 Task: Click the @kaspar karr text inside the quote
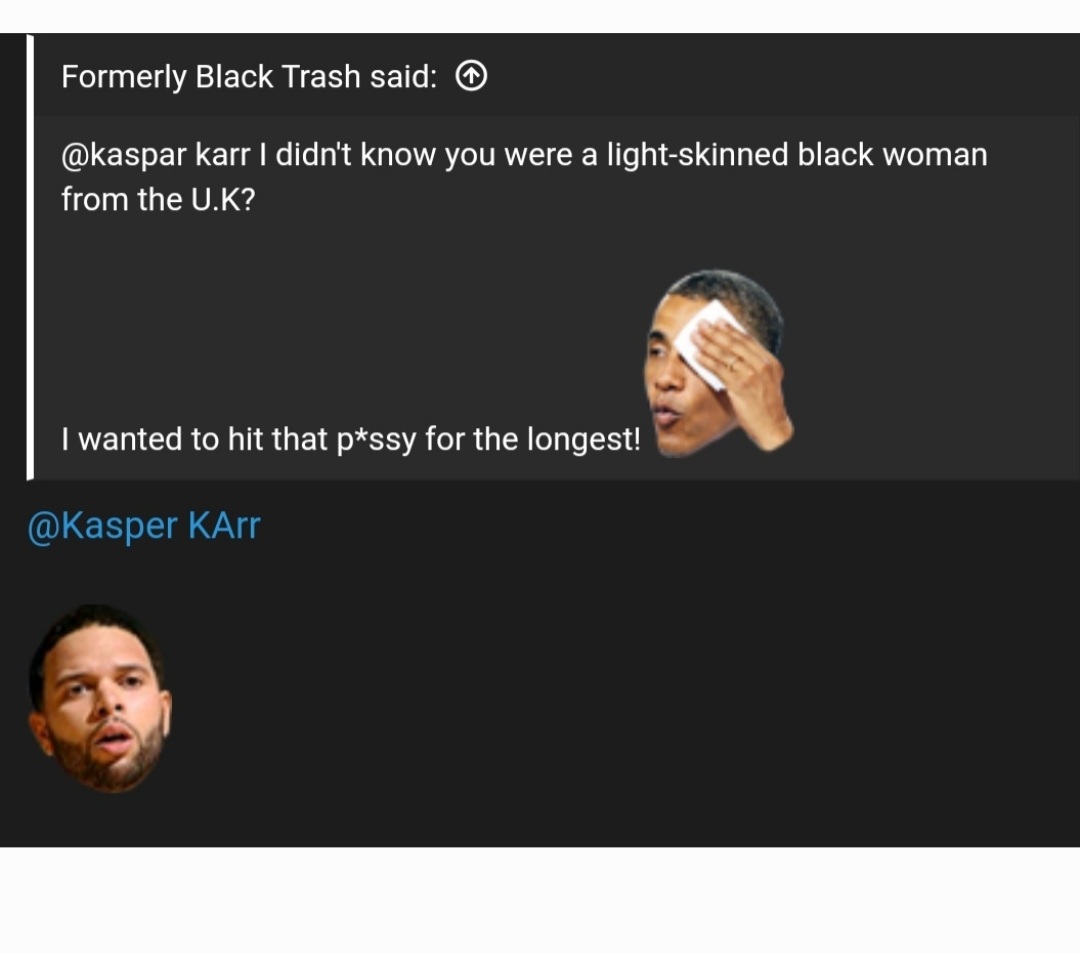click(156, 155)
